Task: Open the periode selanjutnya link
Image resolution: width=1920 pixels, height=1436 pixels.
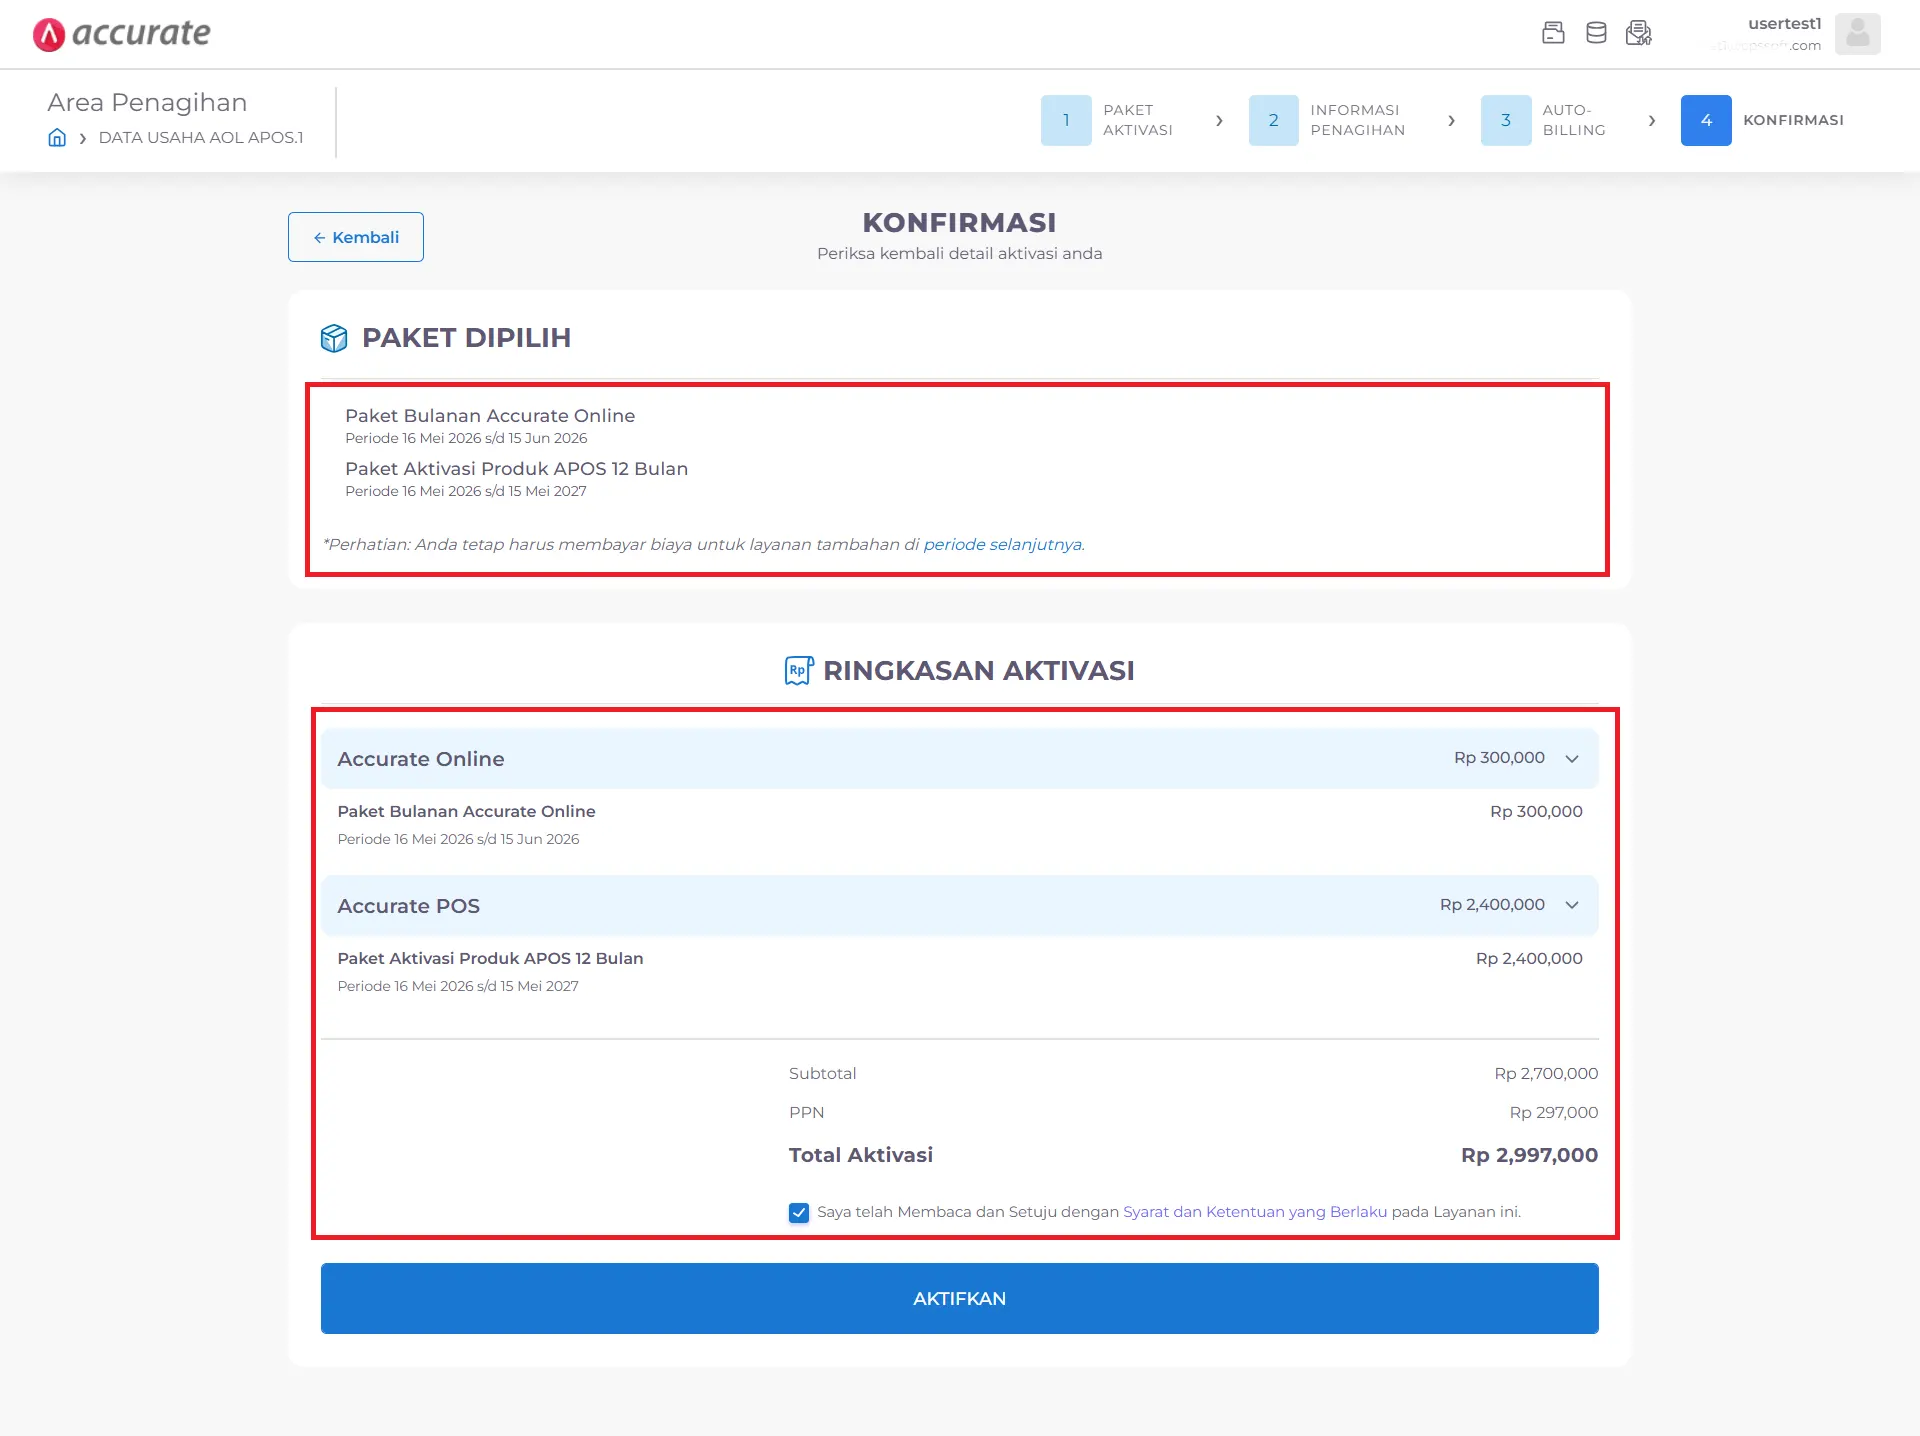Action: tap(1002, 544)
